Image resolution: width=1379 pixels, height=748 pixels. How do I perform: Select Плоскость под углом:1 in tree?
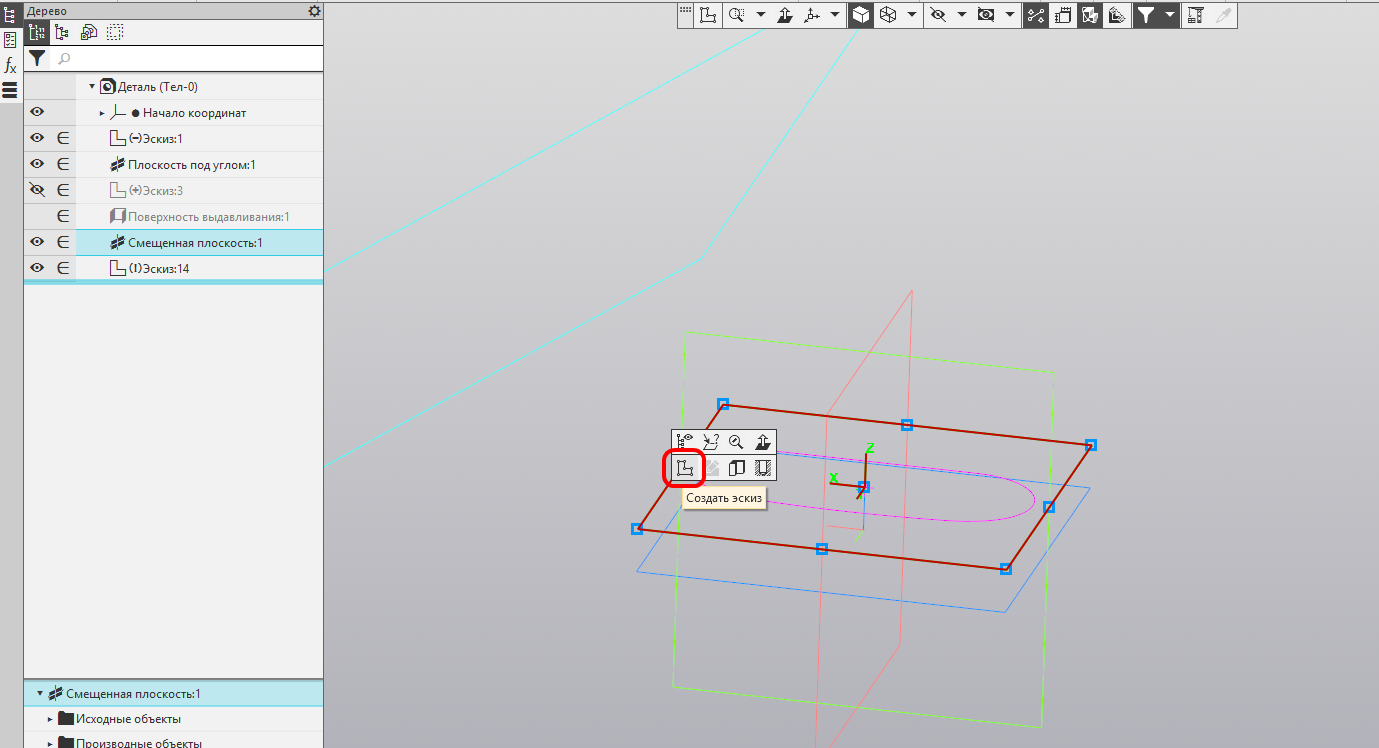click(192, 164)
